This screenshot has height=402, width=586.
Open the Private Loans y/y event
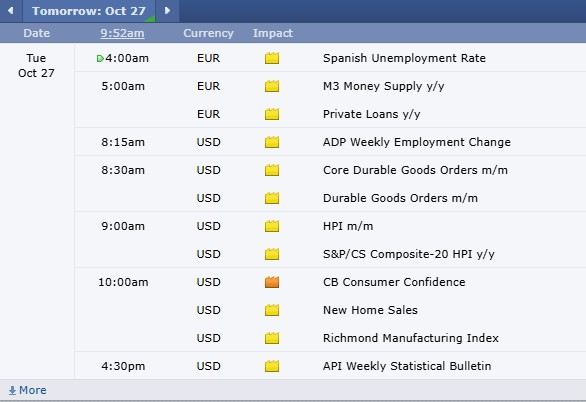point(372,114)
